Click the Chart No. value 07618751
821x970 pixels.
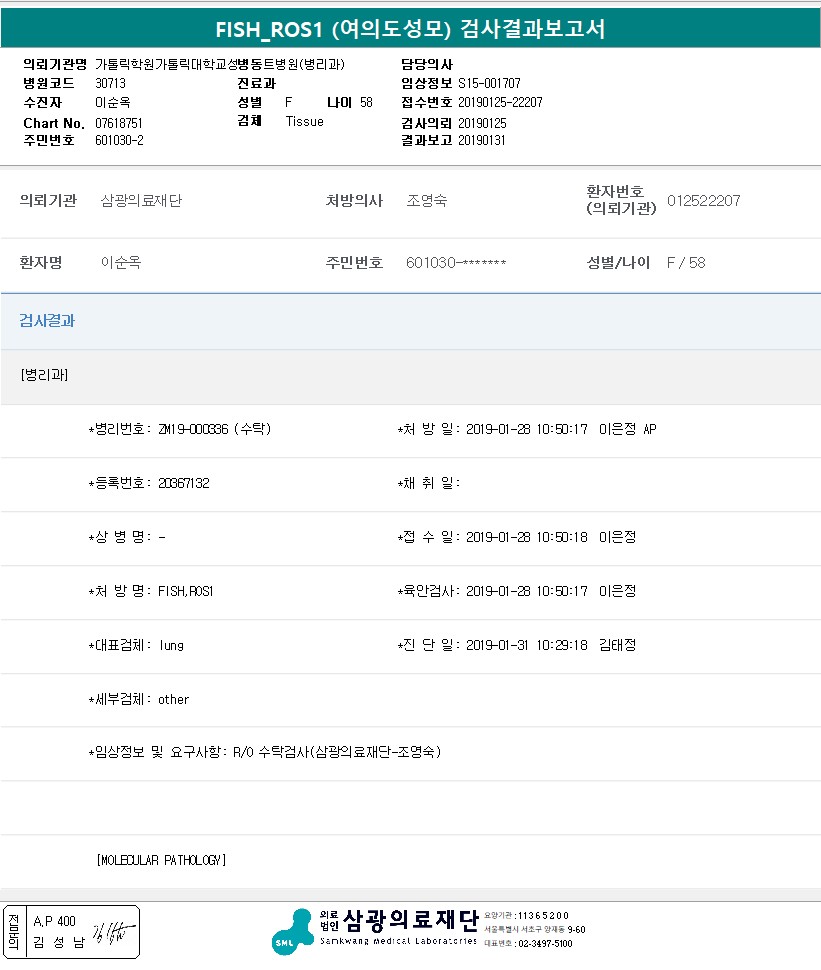(x=119, y=122)
